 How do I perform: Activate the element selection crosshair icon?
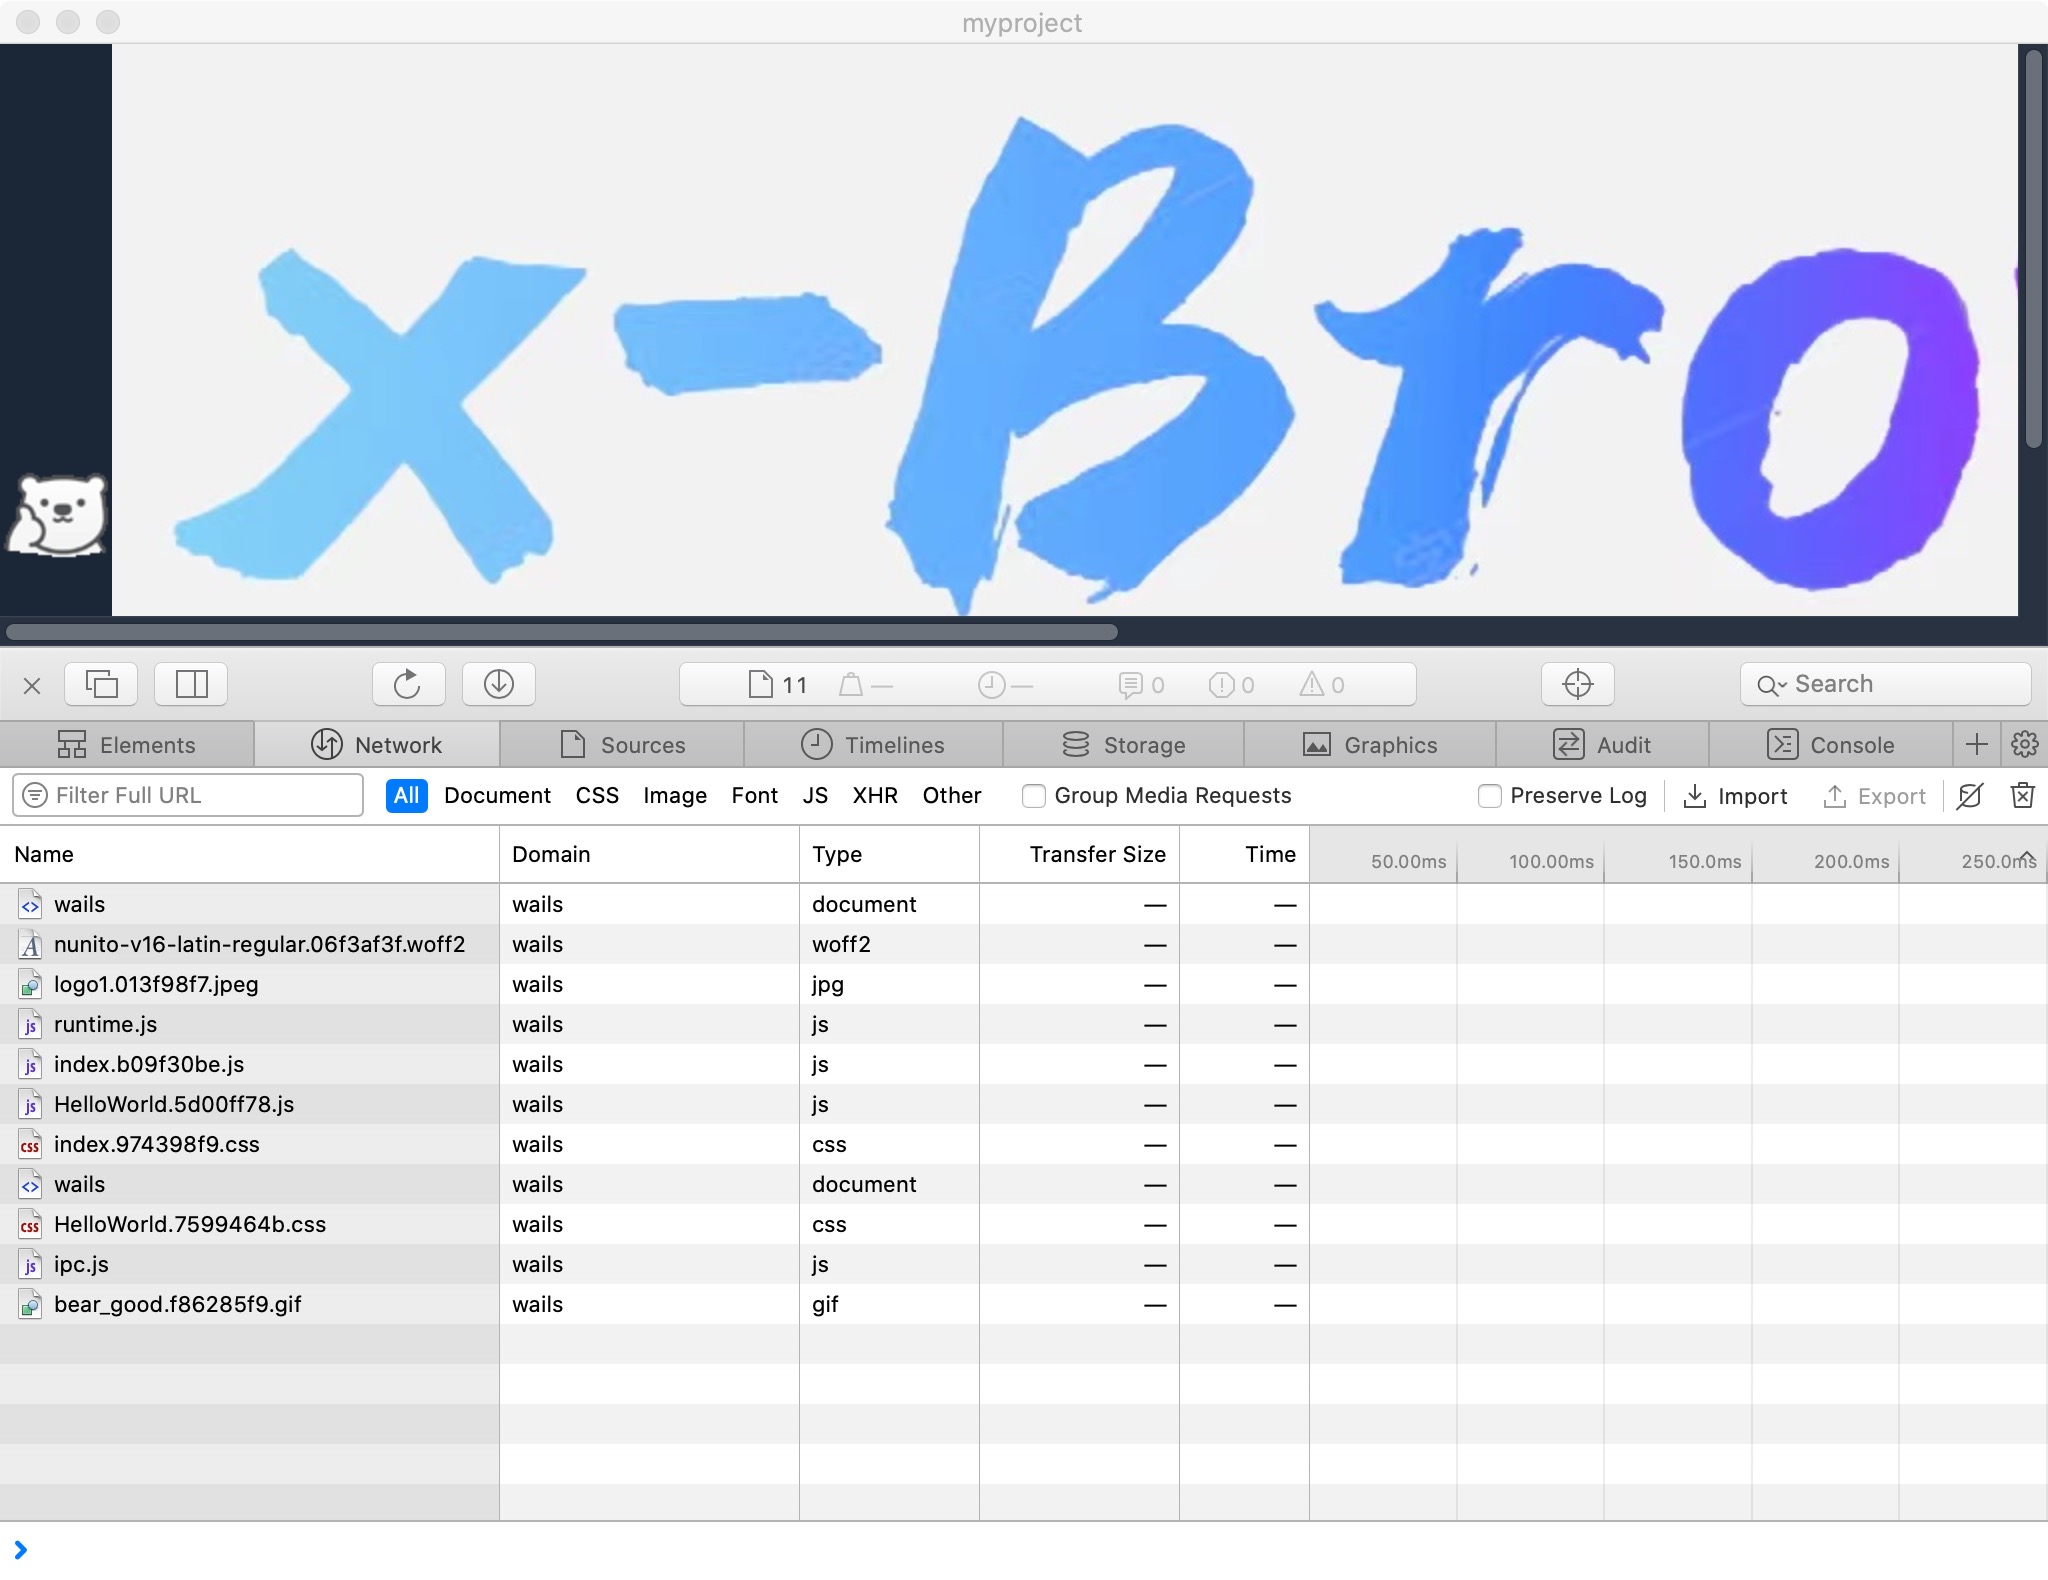click(x=1577, y=685)
